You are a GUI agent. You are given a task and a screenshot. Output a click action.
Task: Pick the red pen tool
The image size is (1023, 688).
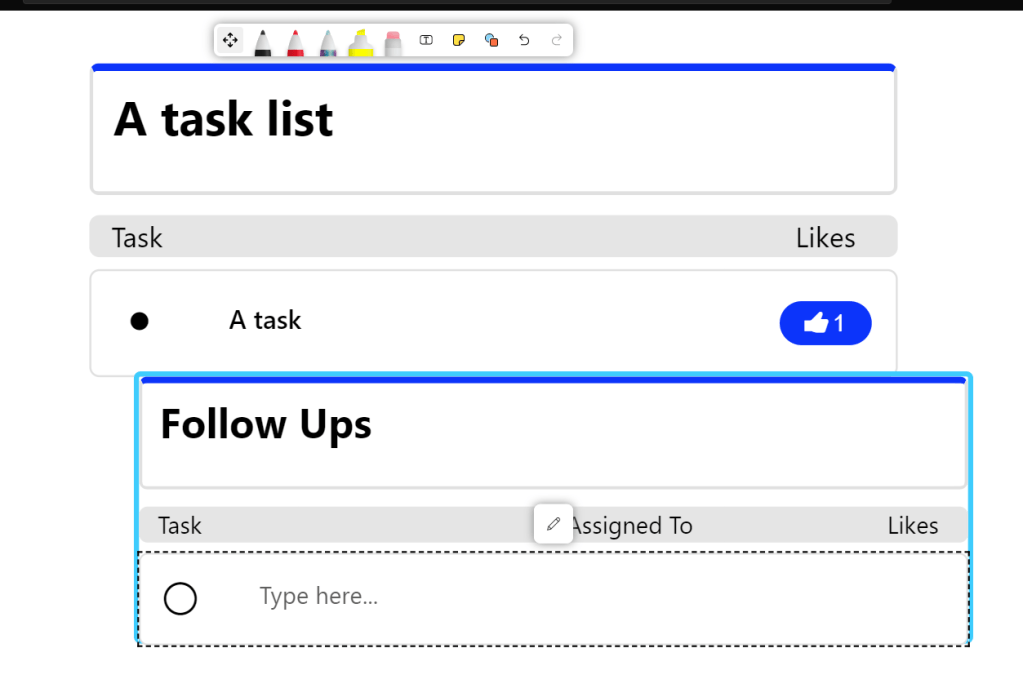(295, 42)
